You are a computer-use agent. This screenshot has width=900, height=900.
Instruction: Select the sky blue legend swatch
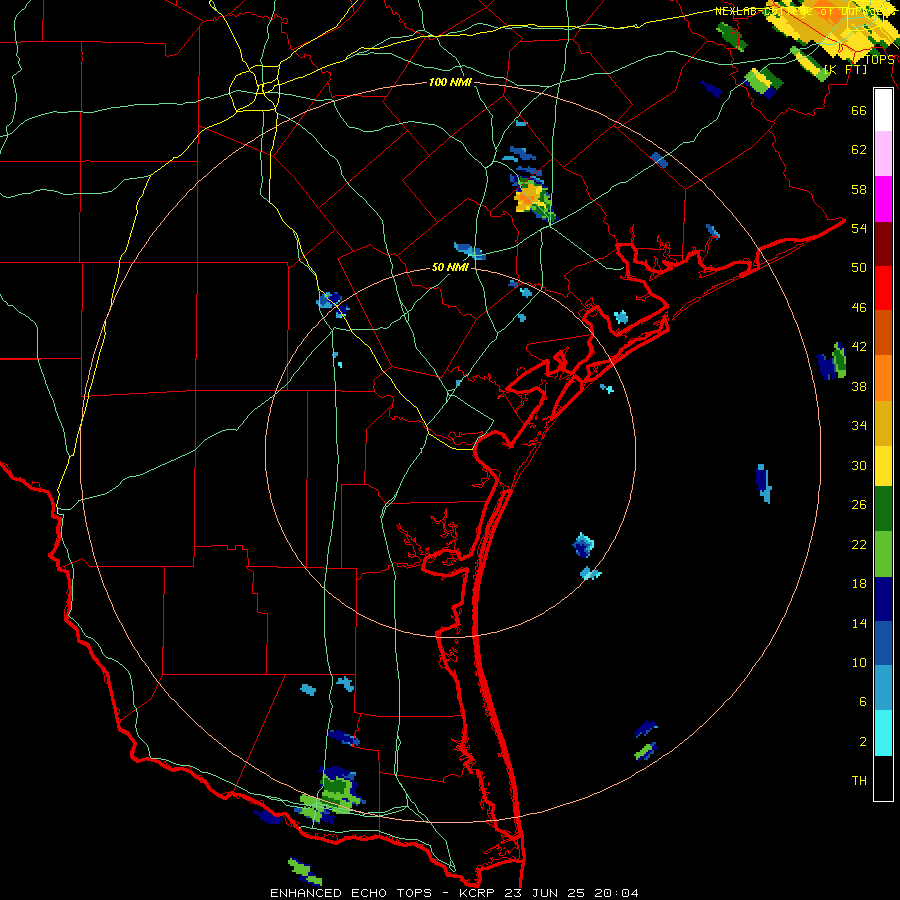(x=883, y=688)
